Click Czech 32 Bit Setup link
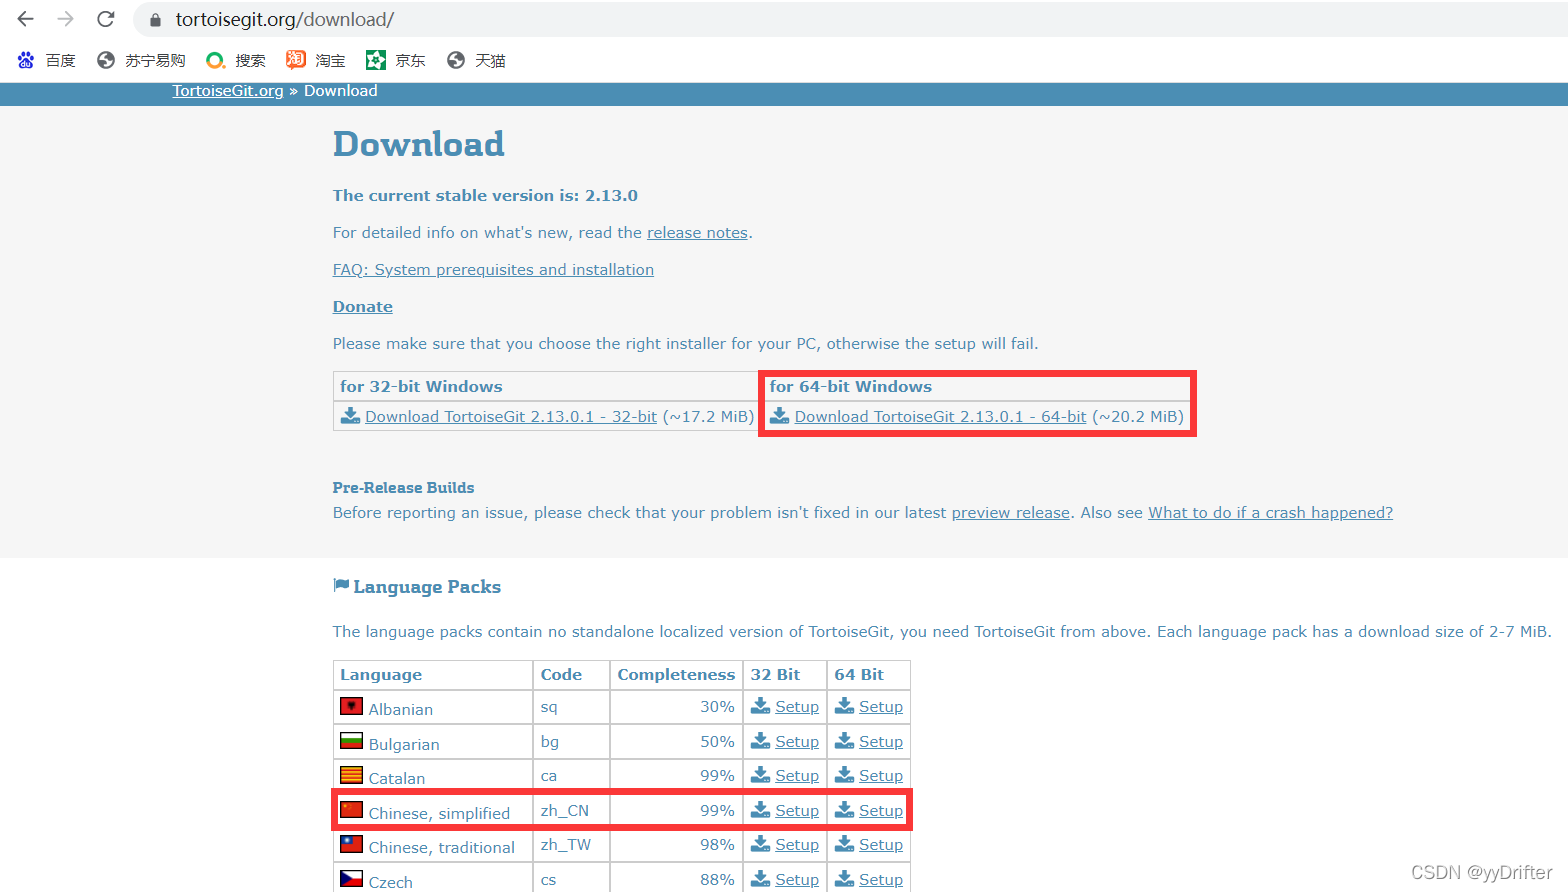This screenshot has height=892, width=1568. coord(797,880)
